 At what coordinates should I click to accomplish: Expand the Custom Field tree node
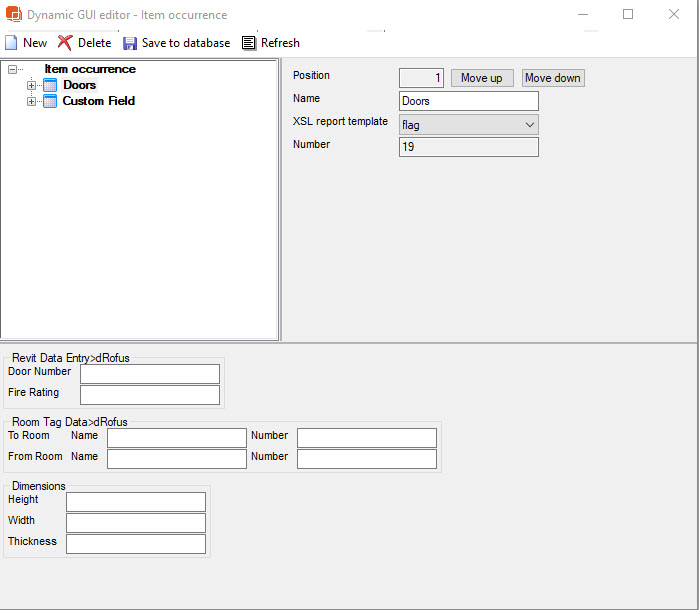(31, 101)
